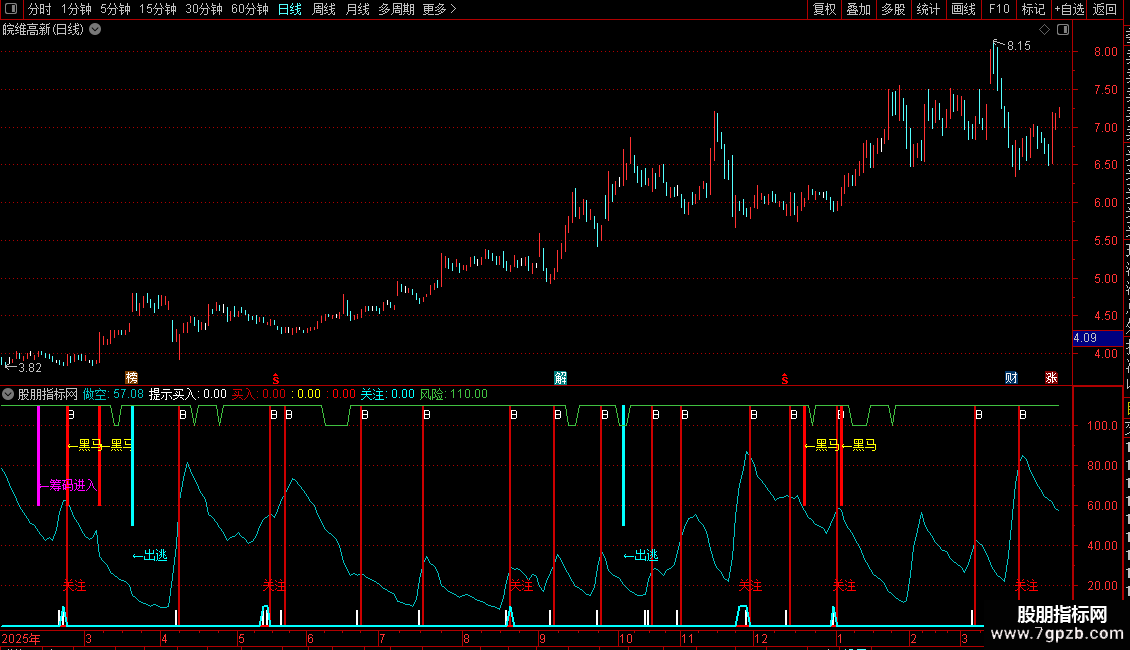Select the 60分钟 period tab
This screenshot has height=650, width=1130.
click(250, 9)
